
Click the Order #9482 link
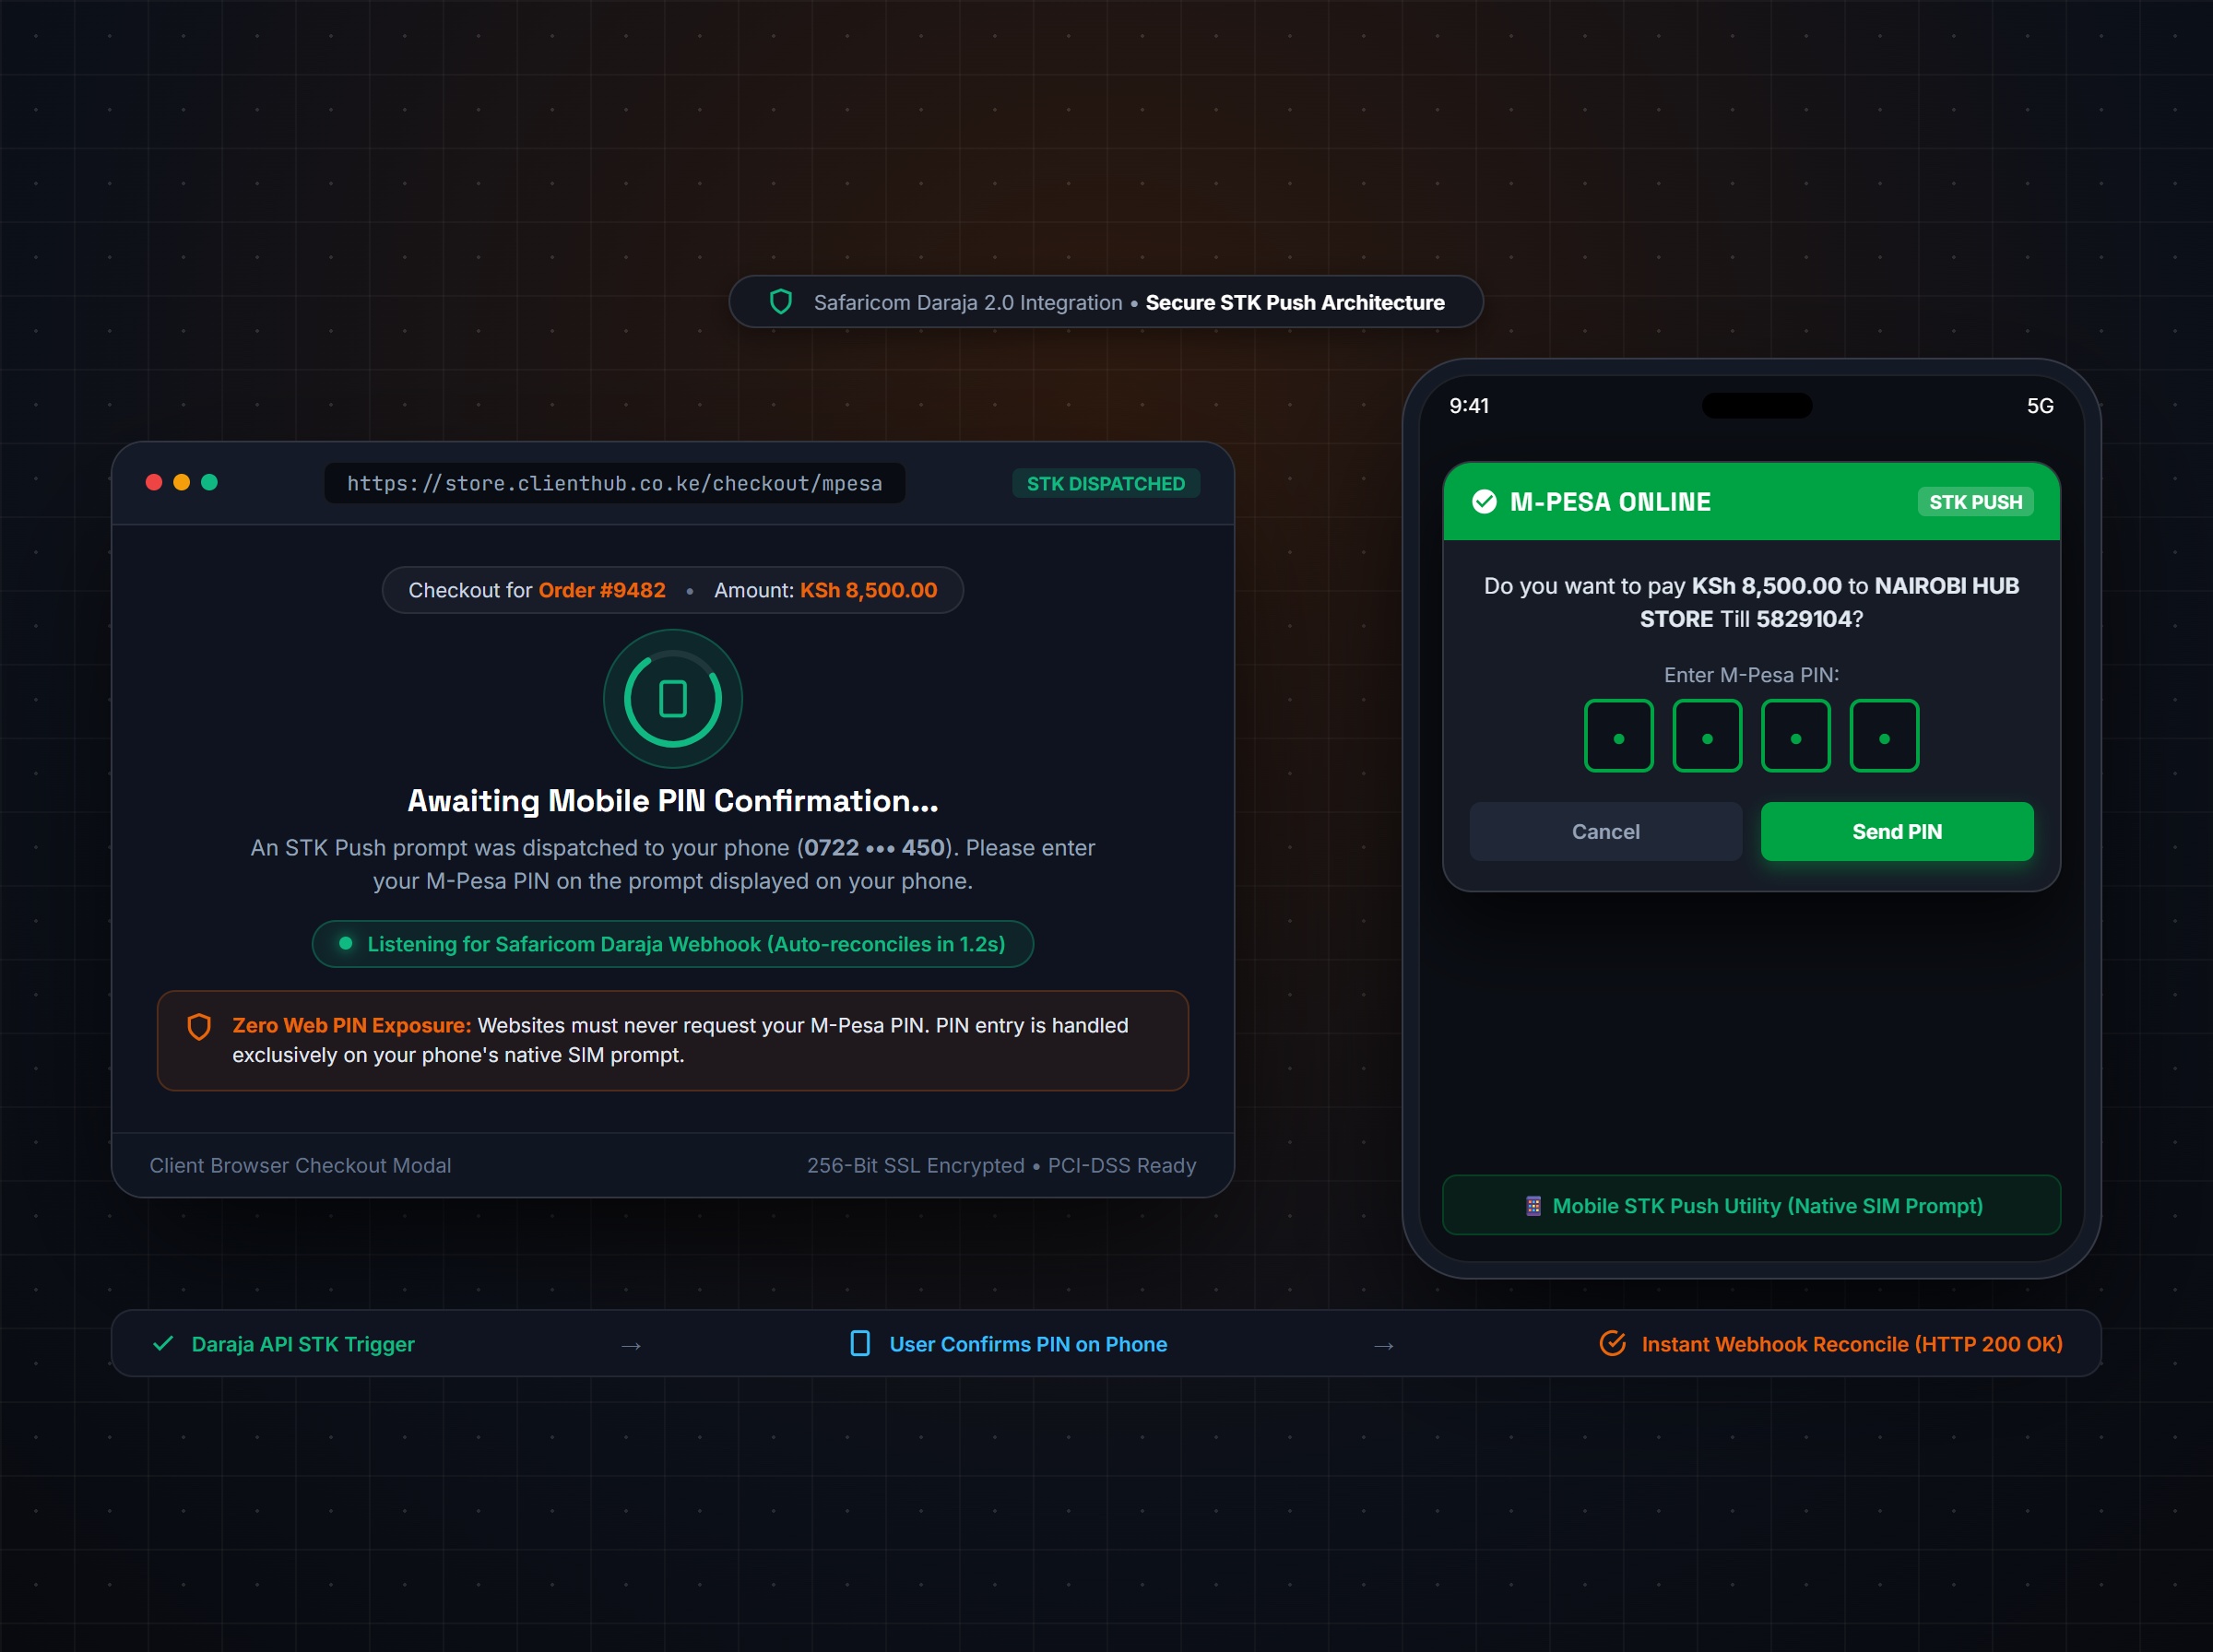(x=602, y=590)
